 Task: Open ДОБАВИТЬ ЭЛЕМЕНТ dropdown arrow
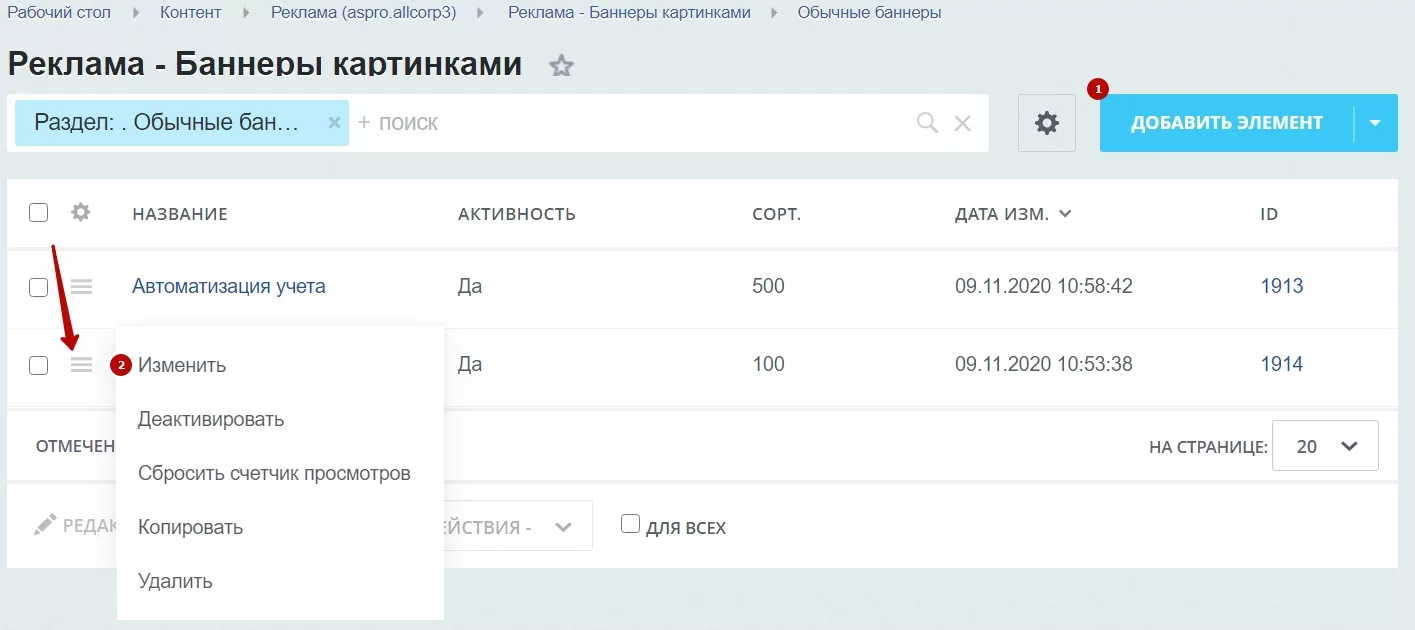[1375, 123]
